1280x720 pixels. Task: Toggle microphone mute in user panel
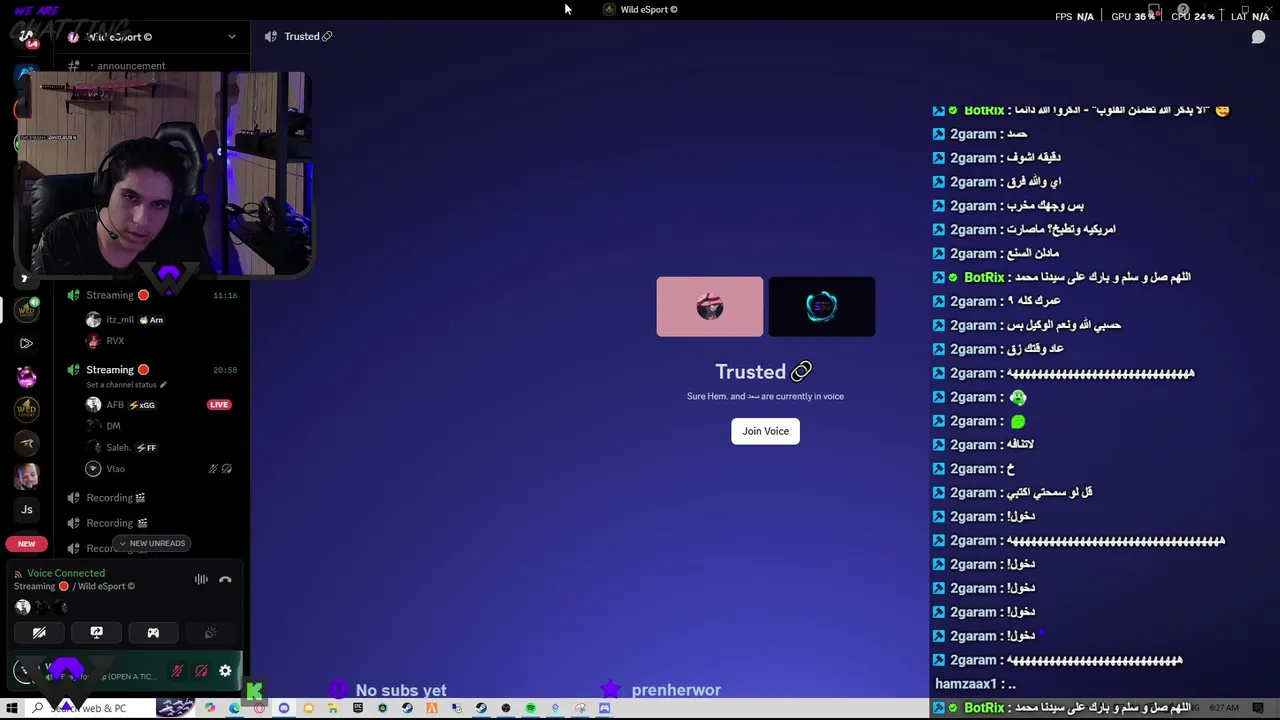tap(177, 671)
